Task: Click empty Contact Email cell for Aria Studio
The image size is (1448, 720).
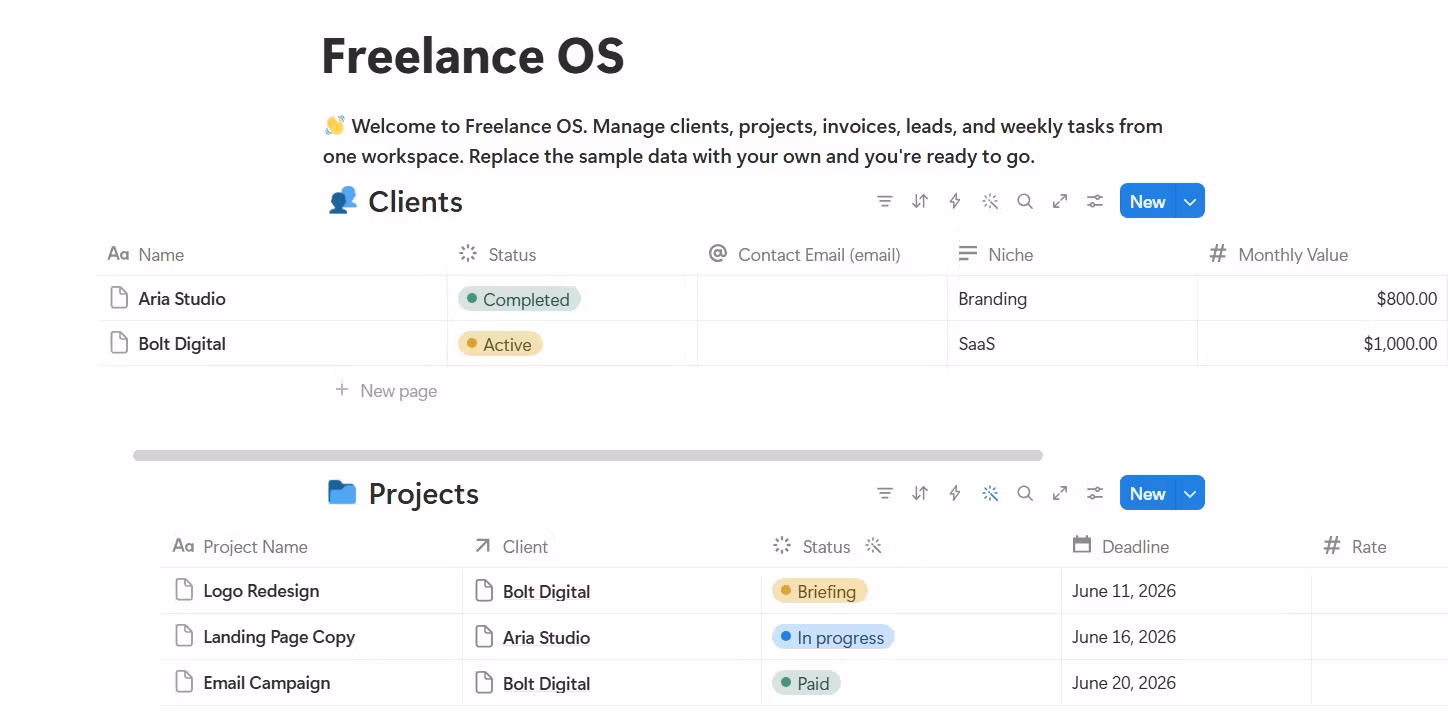Action: coord(822,298)
